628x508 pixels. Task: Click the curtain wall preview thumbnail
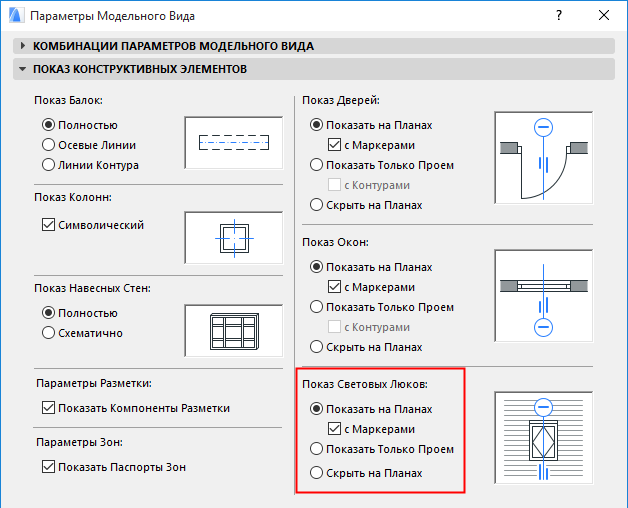point(233,331)
